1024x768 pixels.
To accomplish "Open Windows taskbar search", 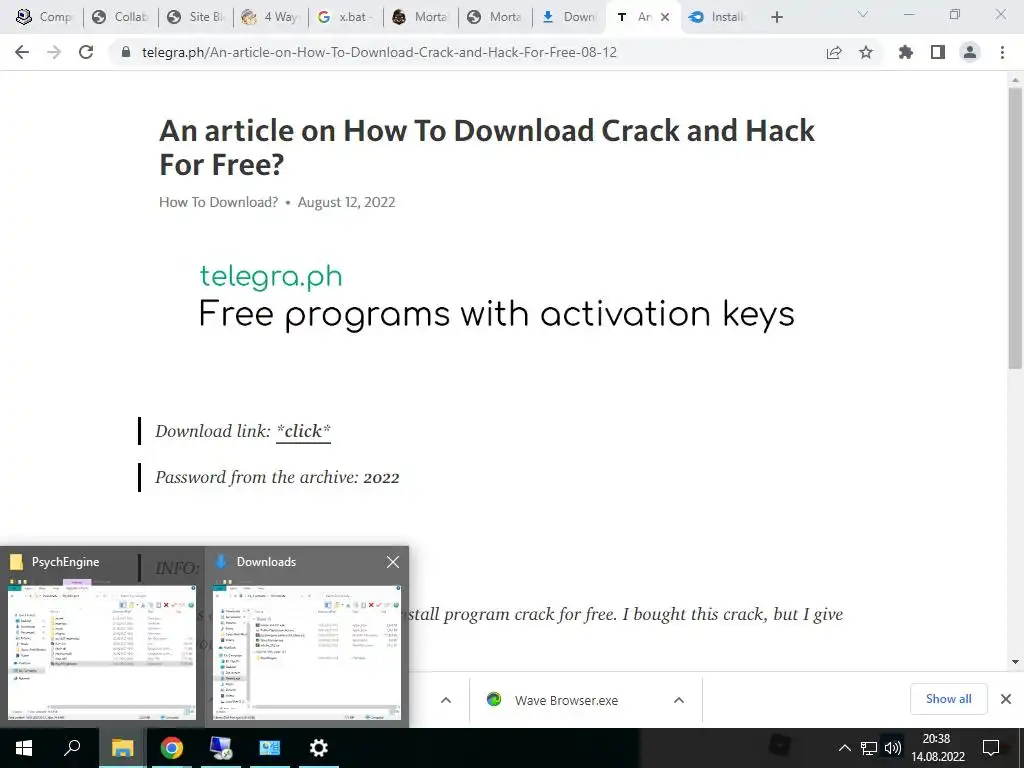I will [72, 748].
